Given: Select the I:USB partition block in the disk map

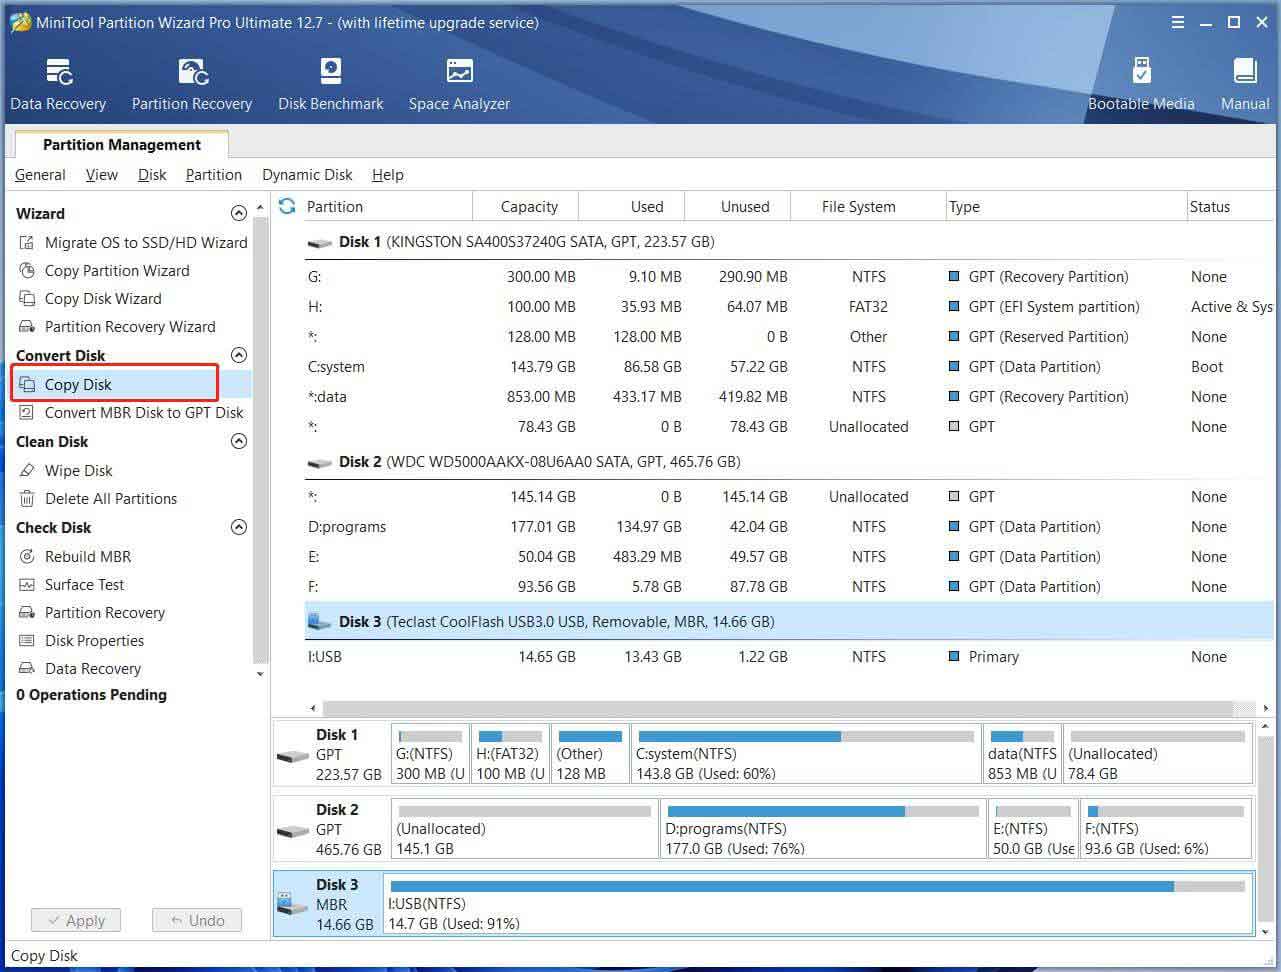Looking at the screenshot, I should 818,904.
